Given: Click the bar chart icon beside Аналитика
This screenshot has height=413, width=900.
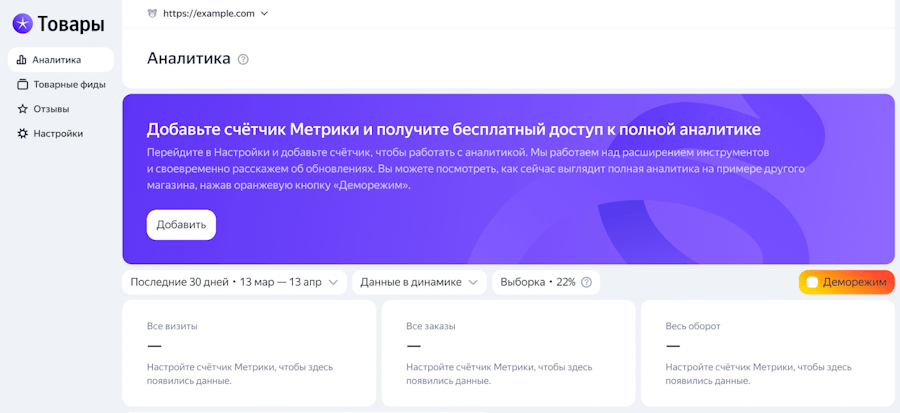Looking at the screenshot, I should tap(22, 60).
